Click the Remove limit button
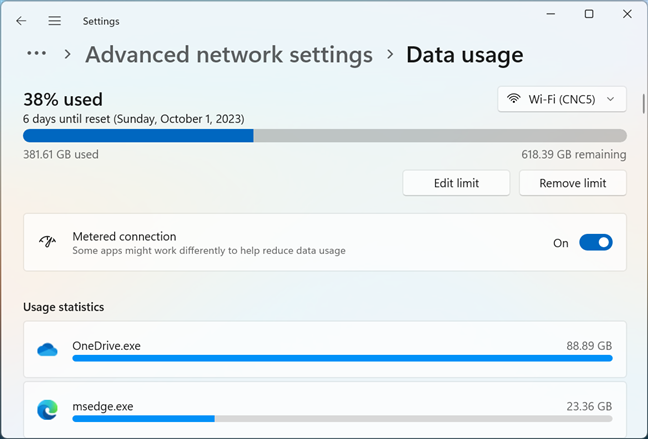 tap(573, 183)
